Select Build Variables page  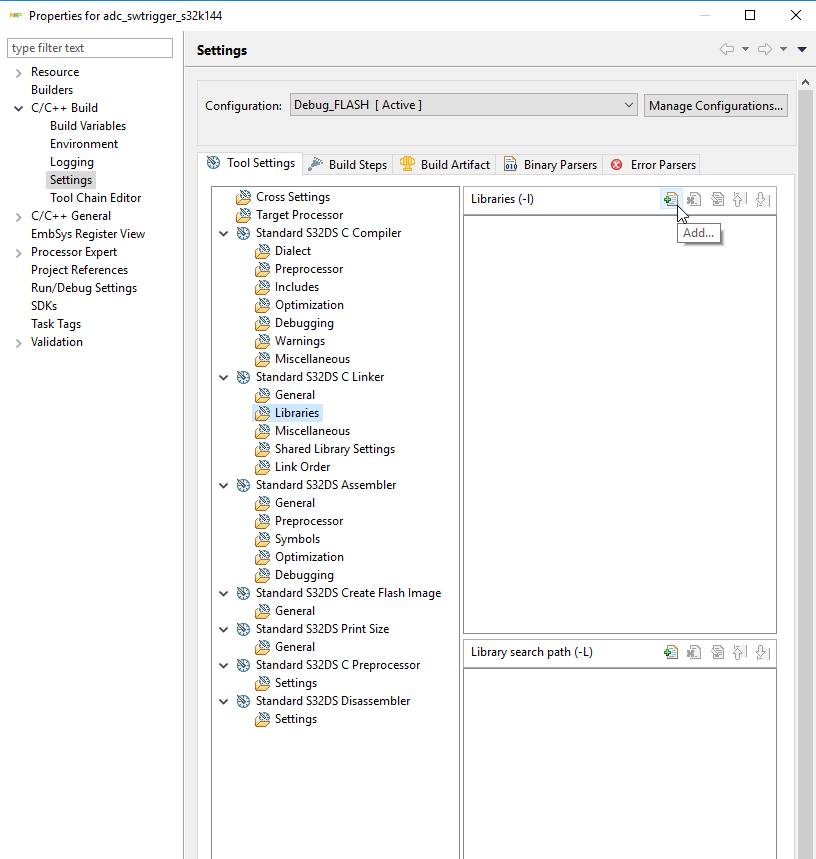point(88,126)
